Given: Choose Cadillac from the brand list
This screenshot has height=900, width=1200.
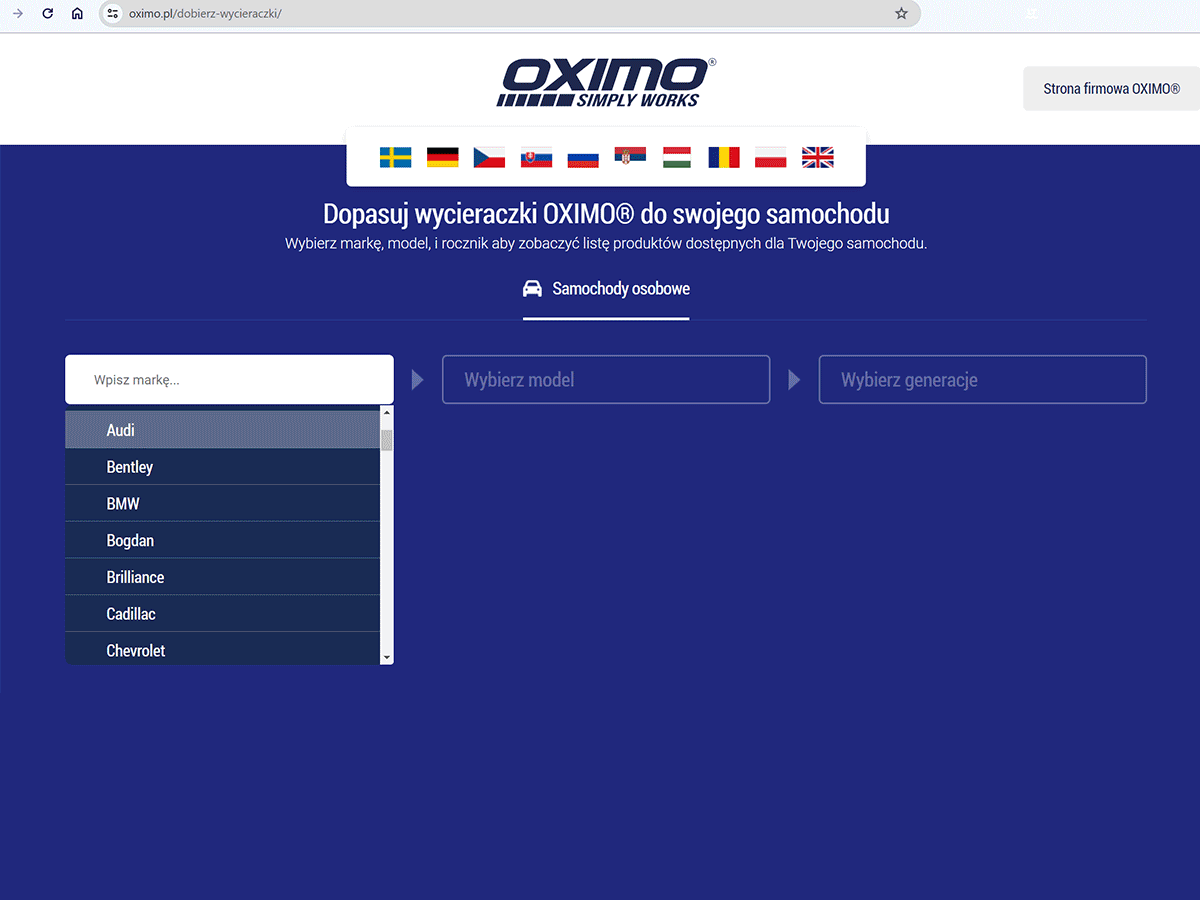Looking at the screenshot, I should pos(223,614).
